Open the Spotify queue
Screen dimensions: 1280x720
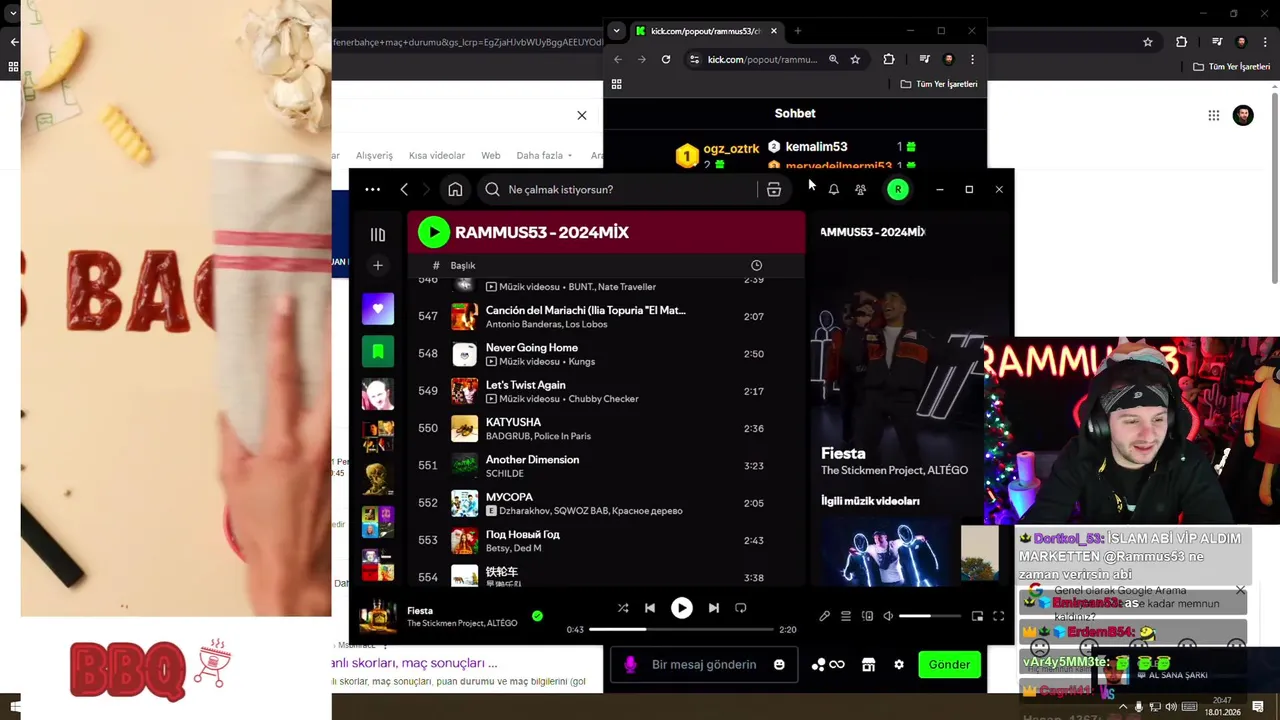(846, 616)
